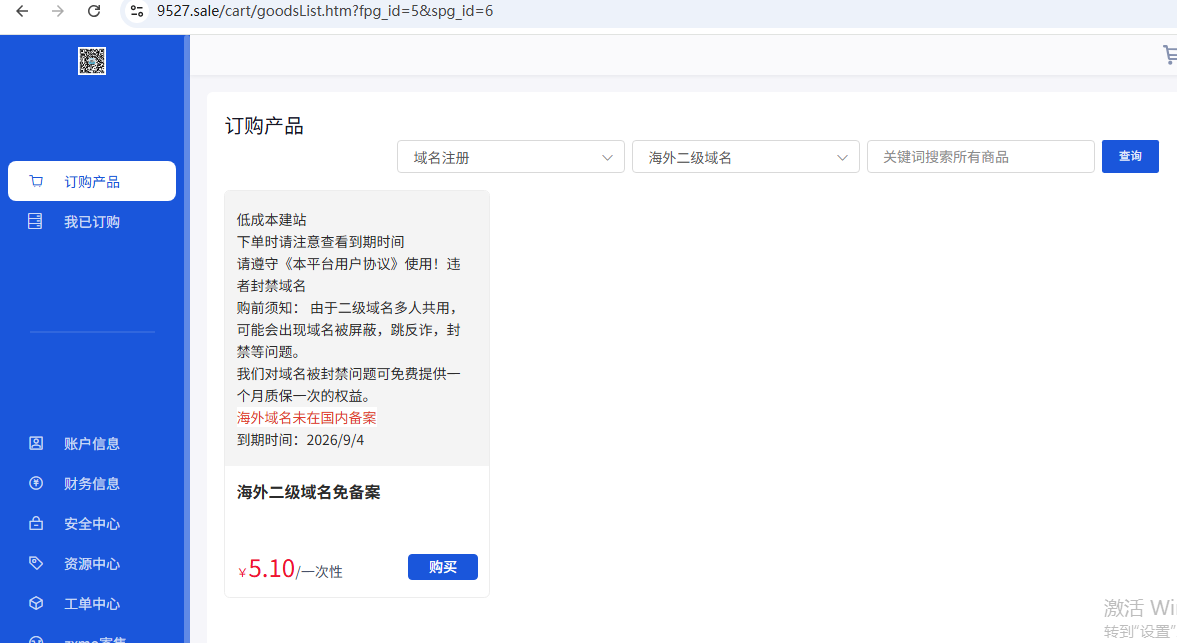Click the QR code logo in sidebar
Viewport: 1177px width, 643px height.
coord(92,61)
